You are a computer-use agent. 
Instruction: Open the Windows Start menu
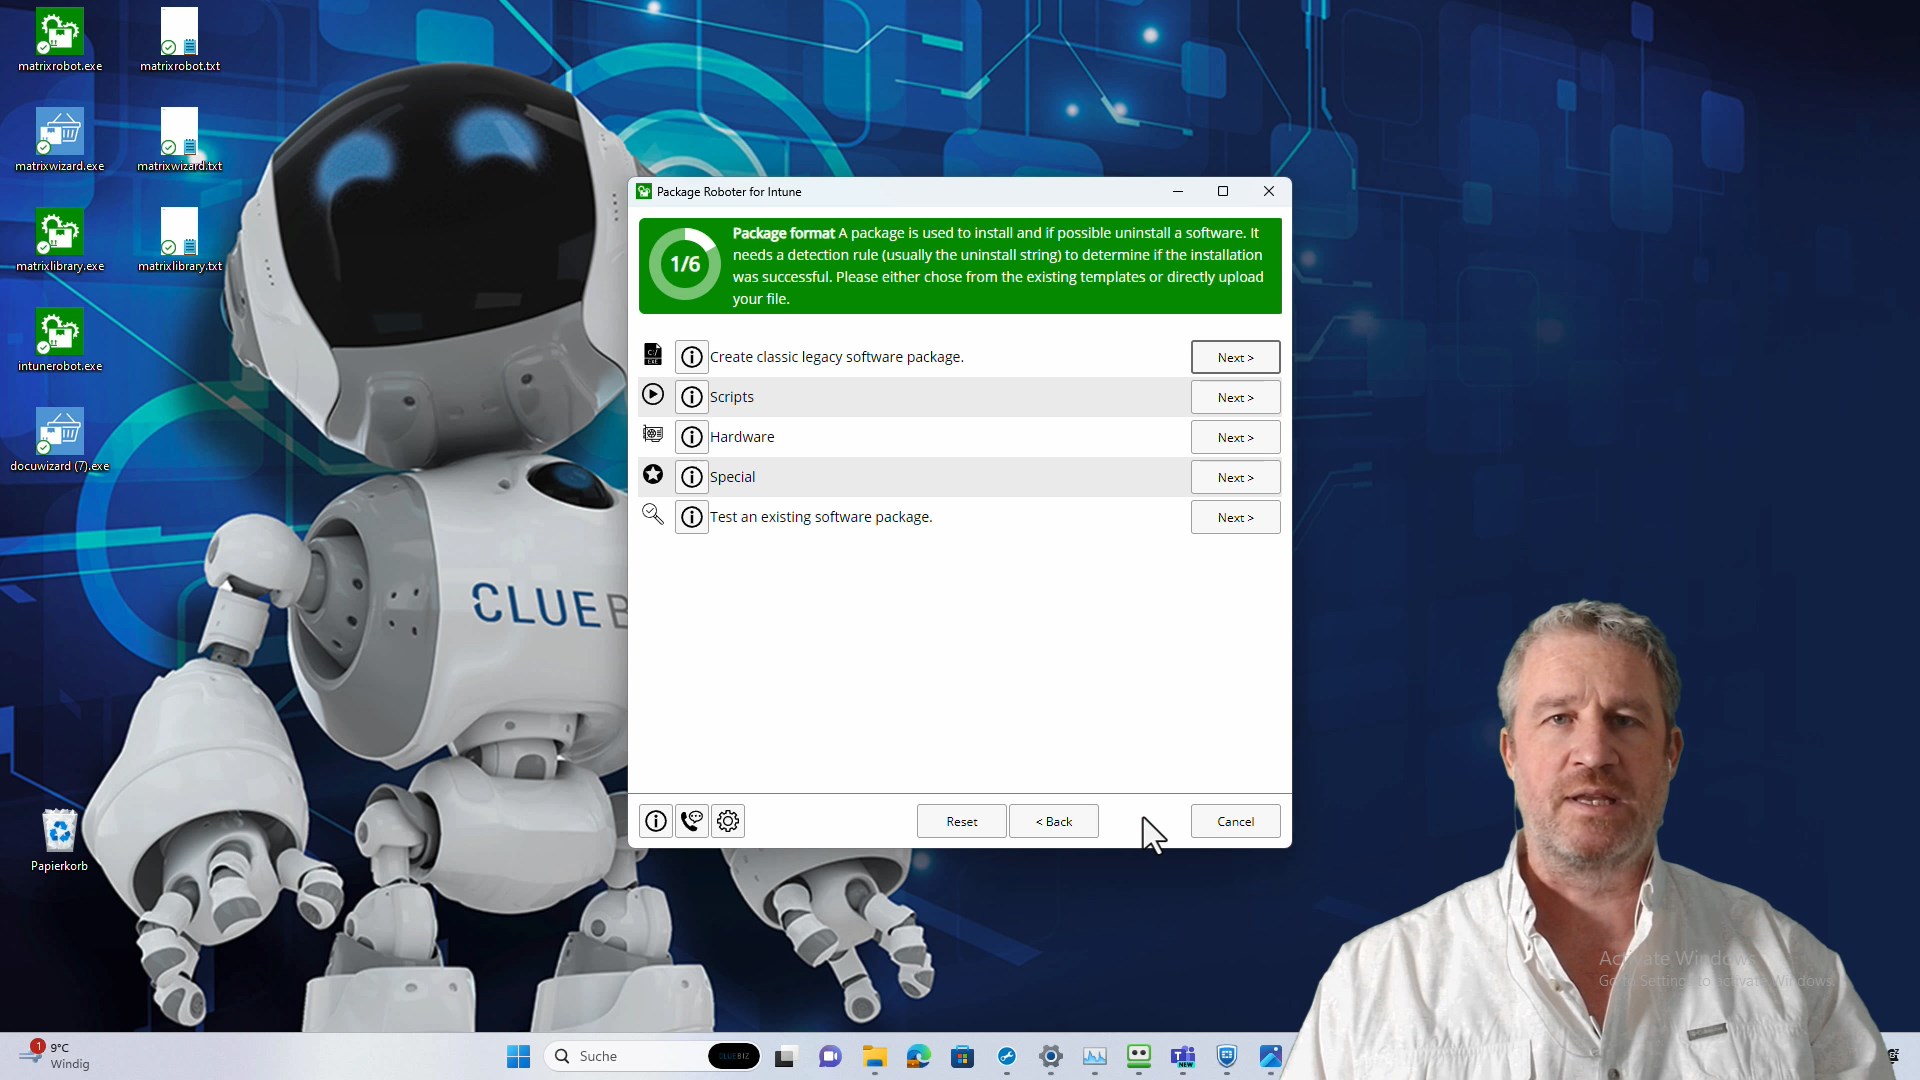click(518, 1056)
